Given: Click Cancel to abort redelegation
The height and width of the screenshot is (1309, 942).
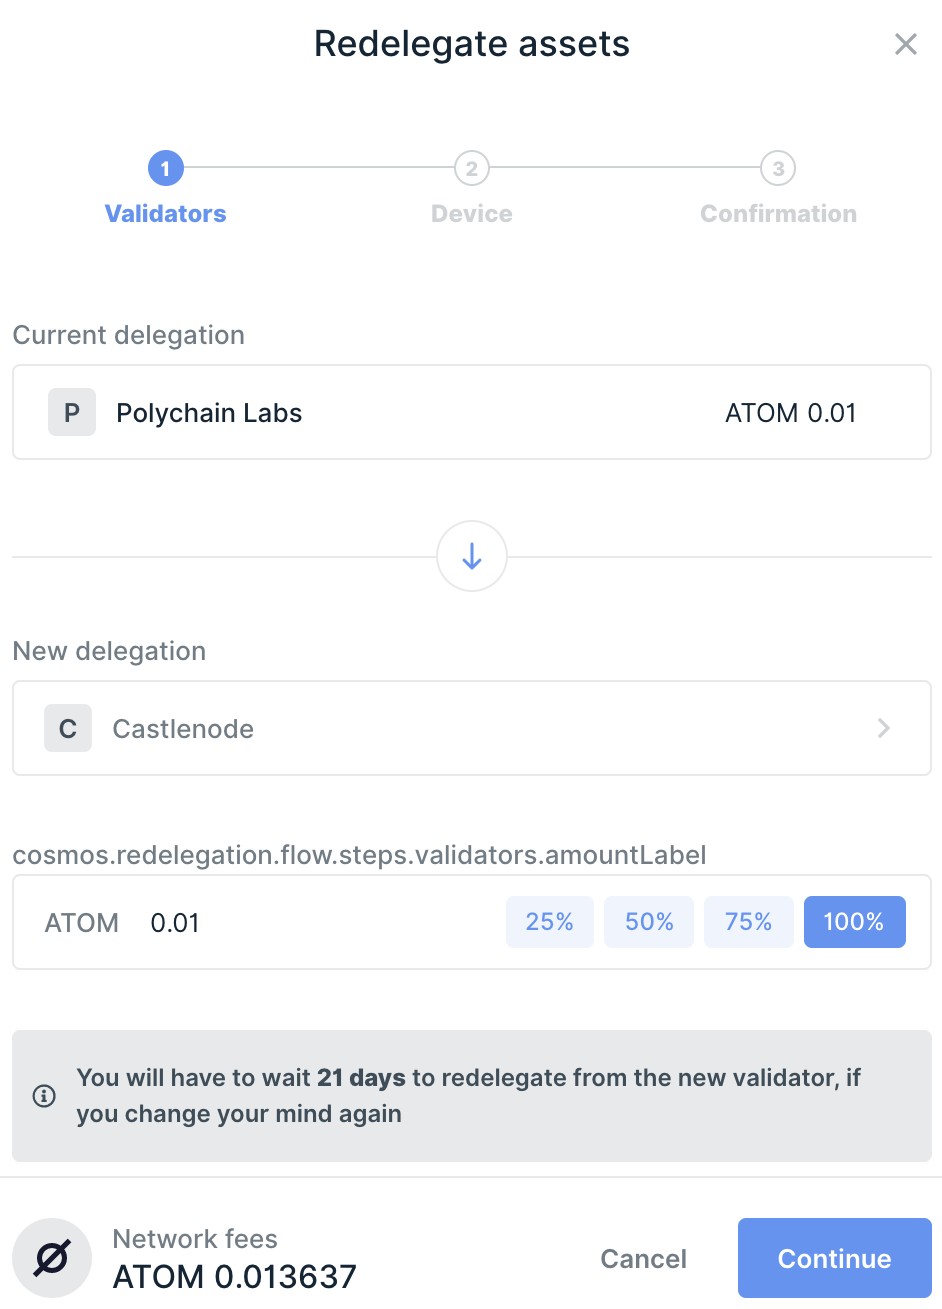Looking at the screenshot, I should coord(643,1259).
